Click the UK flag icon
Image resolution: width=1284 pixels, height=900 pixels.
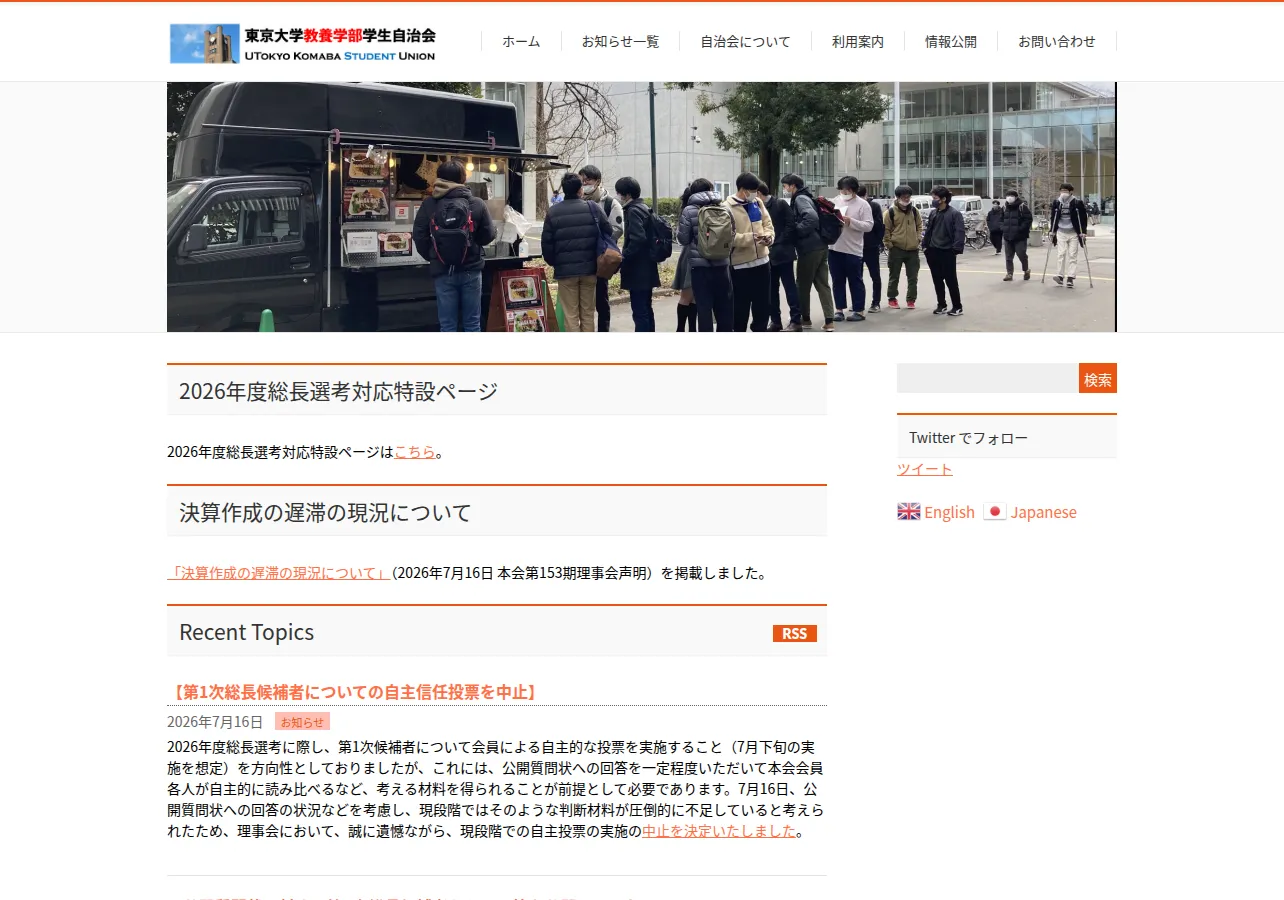909,512
